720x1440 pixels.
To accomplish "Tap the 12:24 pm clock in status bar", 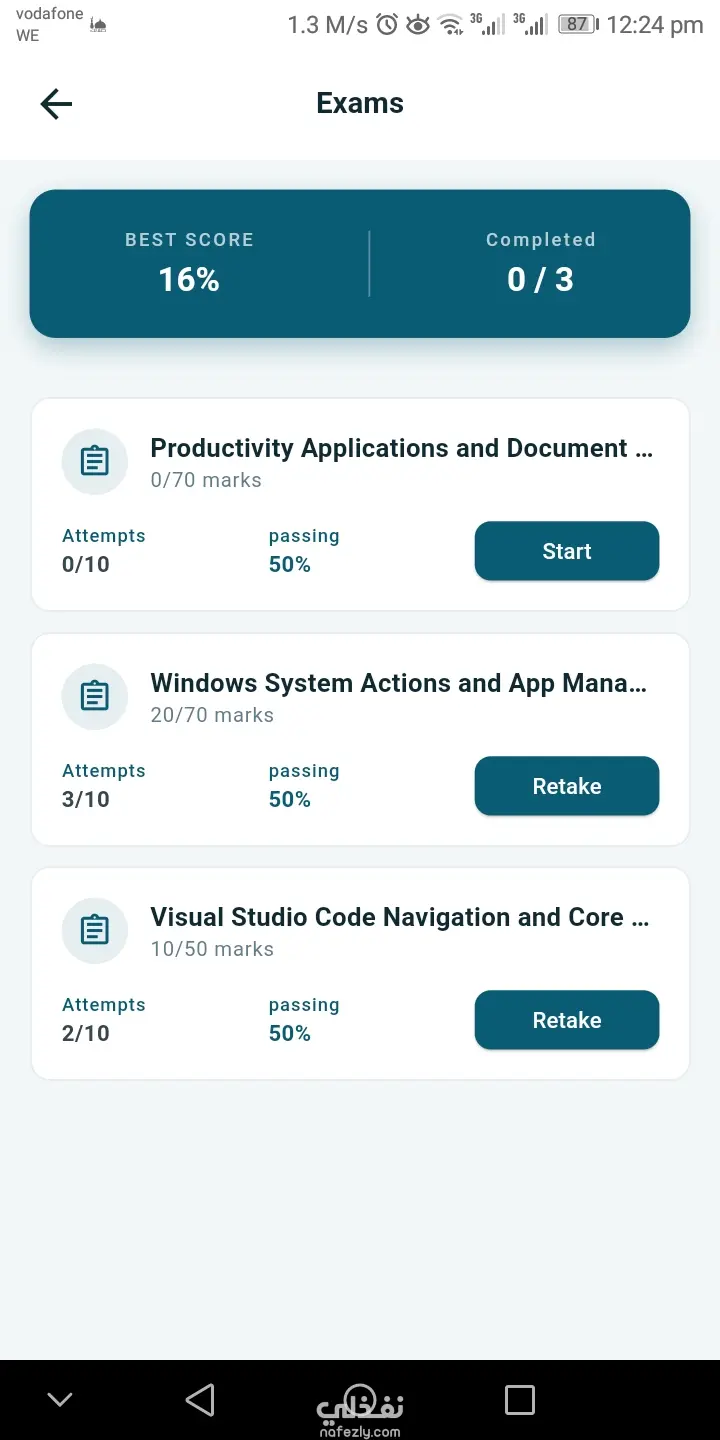I will [x=655, y=25].
